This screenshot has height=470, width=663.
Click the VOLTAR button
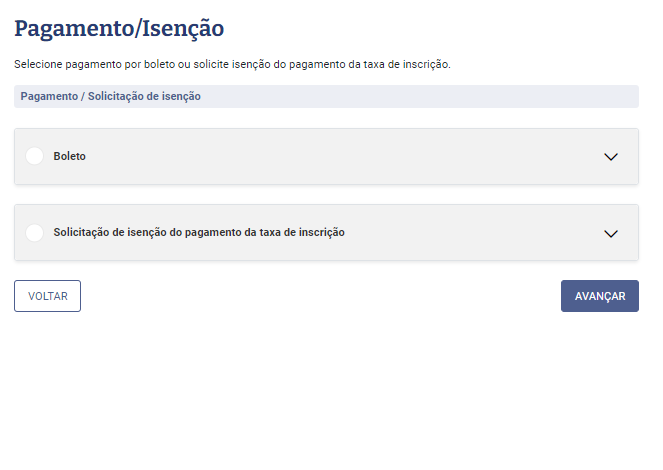click(47, 296)
